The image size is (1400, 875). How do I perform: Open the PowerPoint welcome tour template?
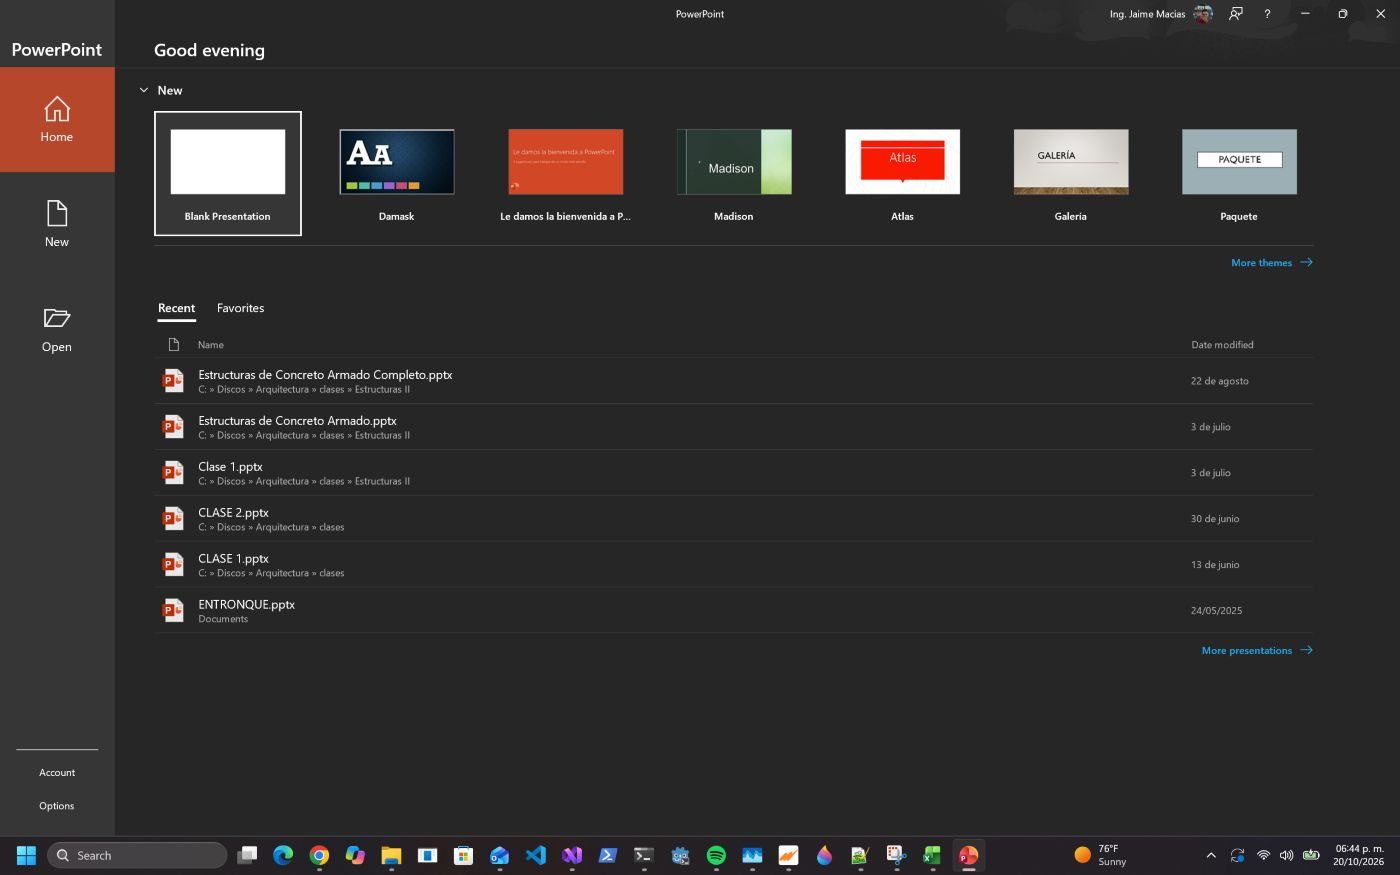[565, 174]
